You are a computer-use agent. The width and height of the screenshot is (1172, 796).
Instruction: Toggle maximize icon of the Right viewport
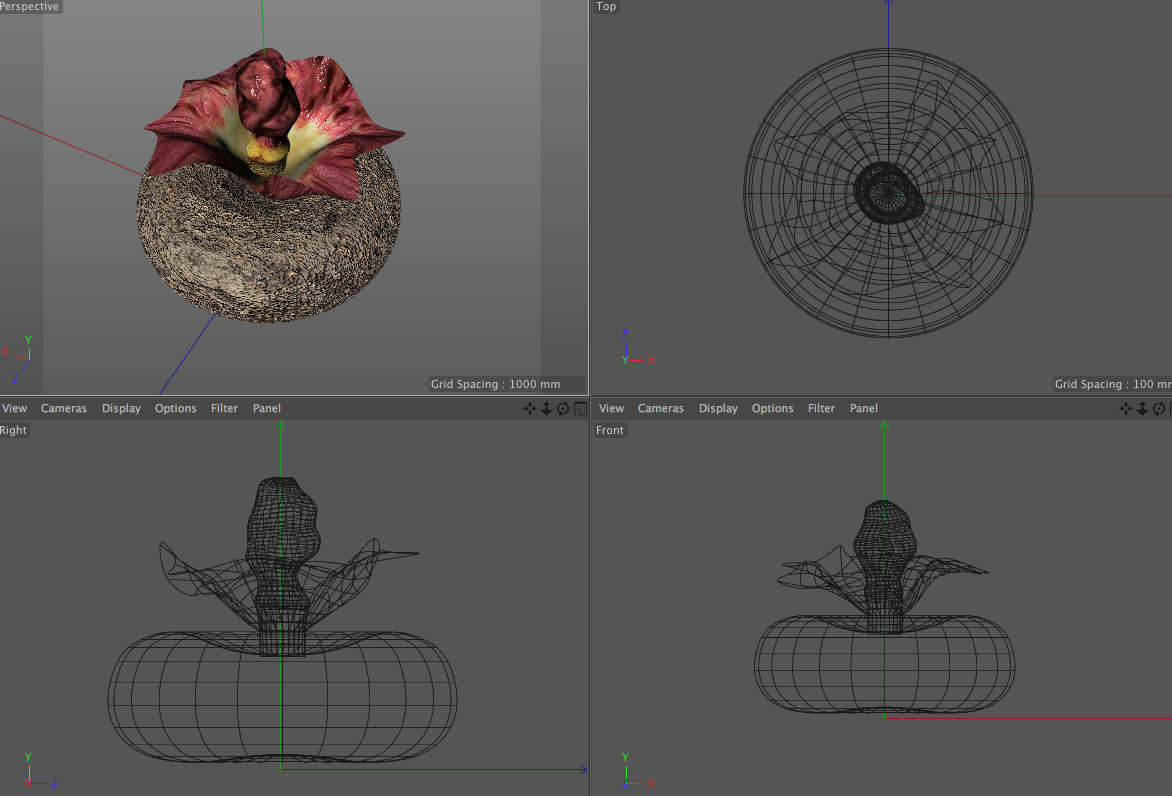point(580,408)
